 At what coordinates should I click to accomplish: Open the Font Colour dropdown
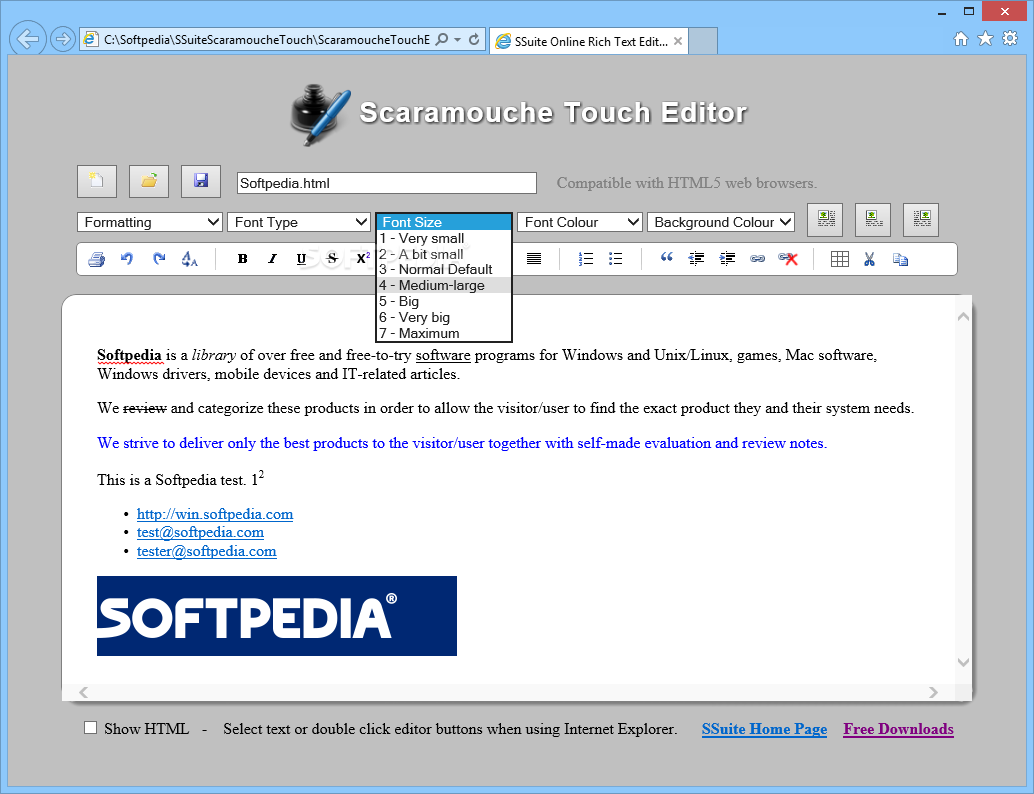coord(580,222)
